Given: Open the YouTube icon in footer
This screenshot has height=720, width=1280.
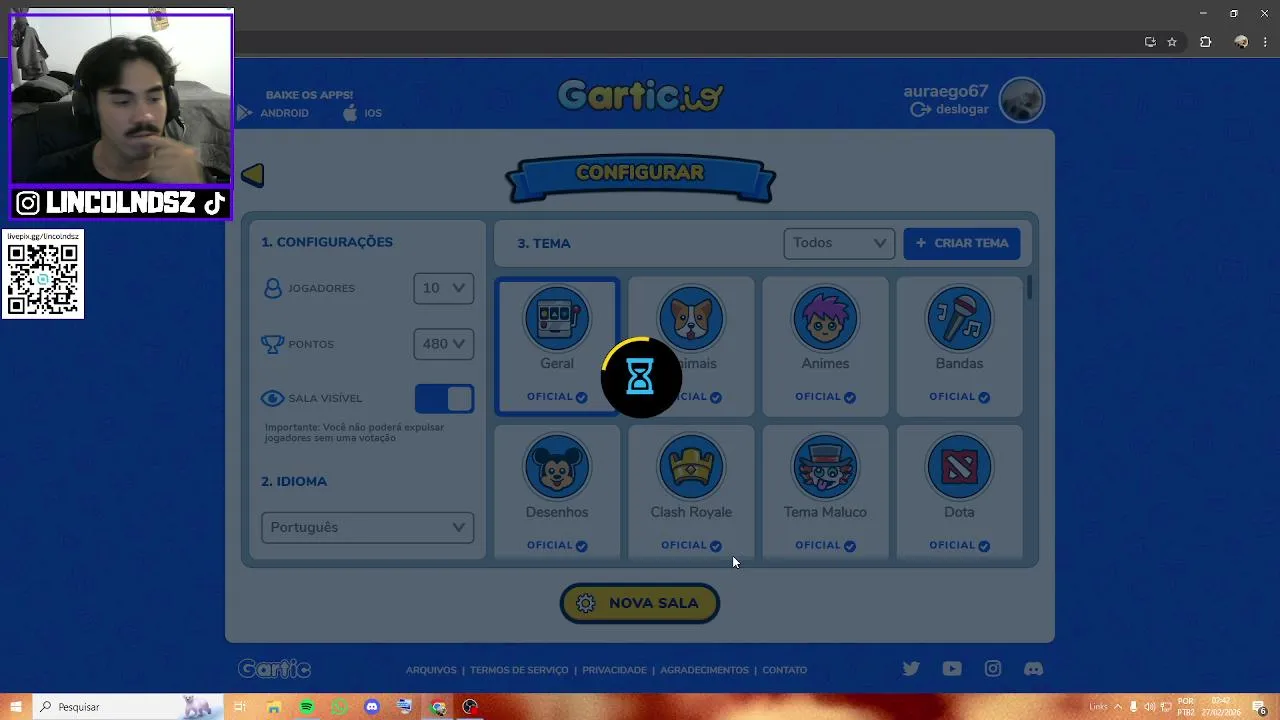Looking at the screenshot, I should (952, 669).
